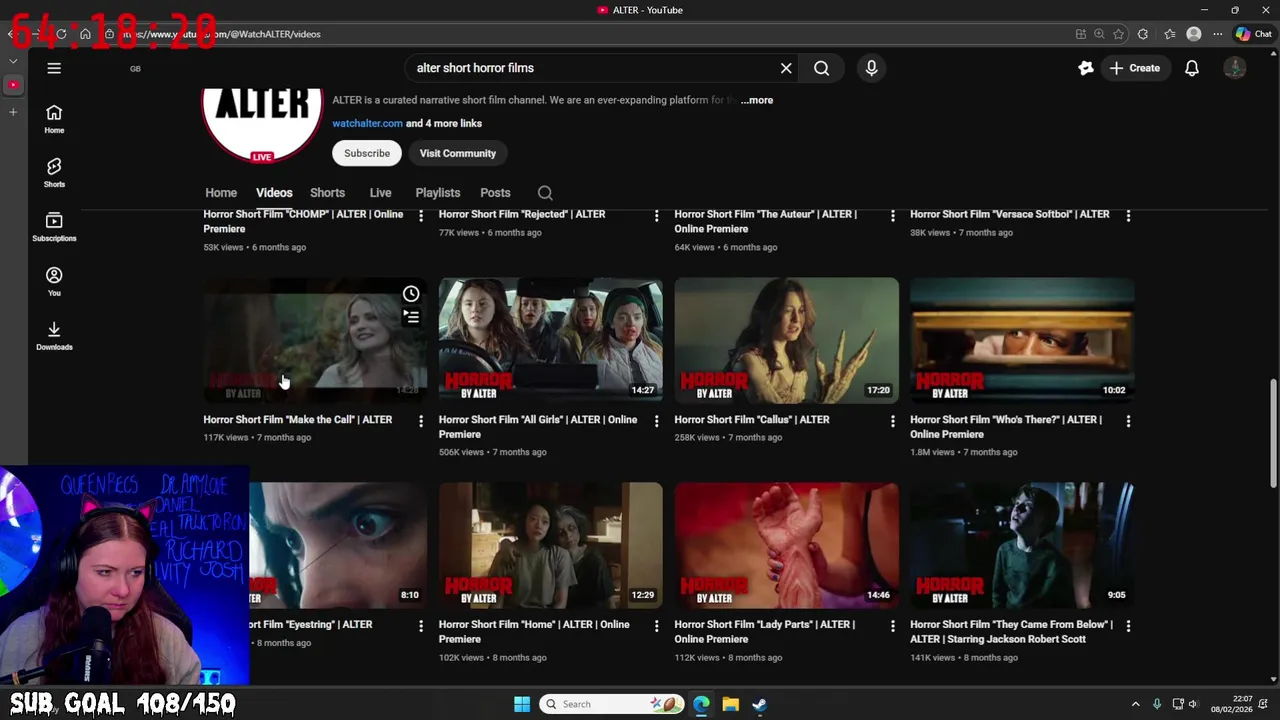The image size is (1280, 720).
Task: Open the All Girls video title
Action: point(538,427)
